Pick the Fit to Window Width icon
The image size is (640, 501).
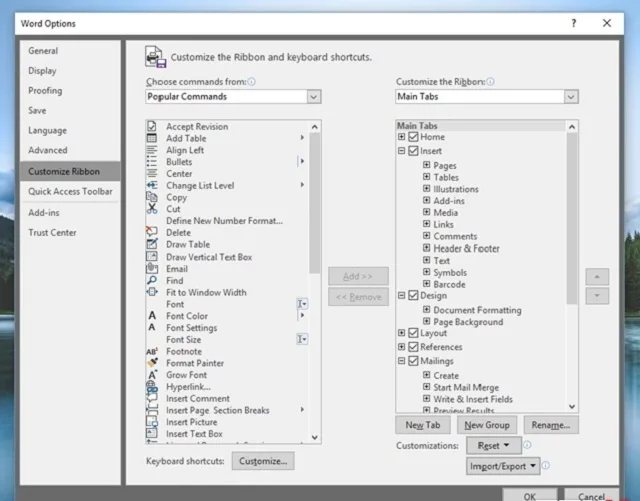click(x=152, y=292)
